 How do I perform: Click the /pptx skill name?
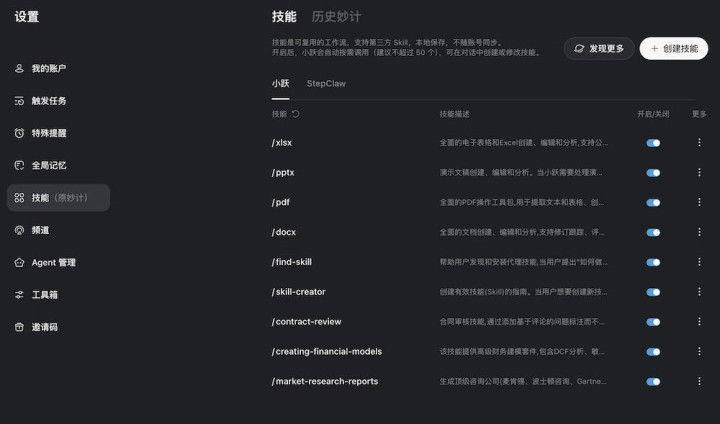coord(283,173)
